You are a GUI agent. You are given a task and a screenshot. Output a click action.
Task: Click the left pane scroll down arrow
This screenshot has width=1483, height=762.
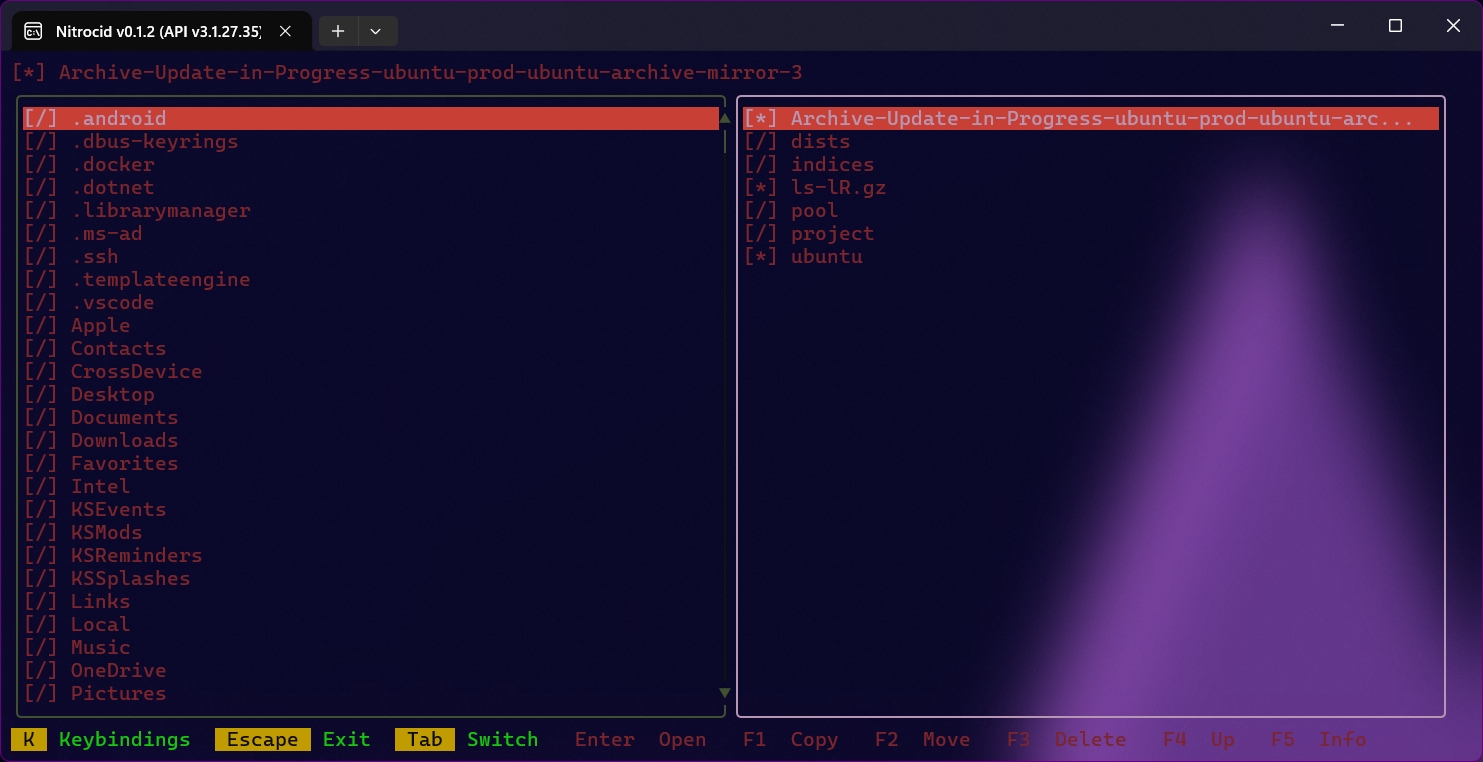click(x=725, y=693)
